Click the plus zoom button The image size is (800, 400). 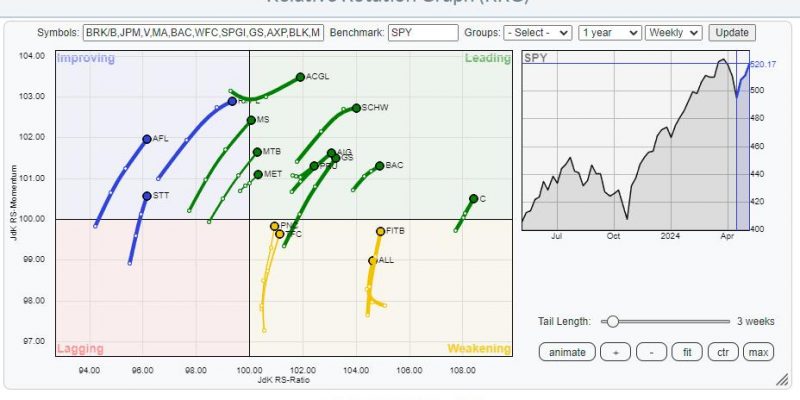[x=615, y=352]
